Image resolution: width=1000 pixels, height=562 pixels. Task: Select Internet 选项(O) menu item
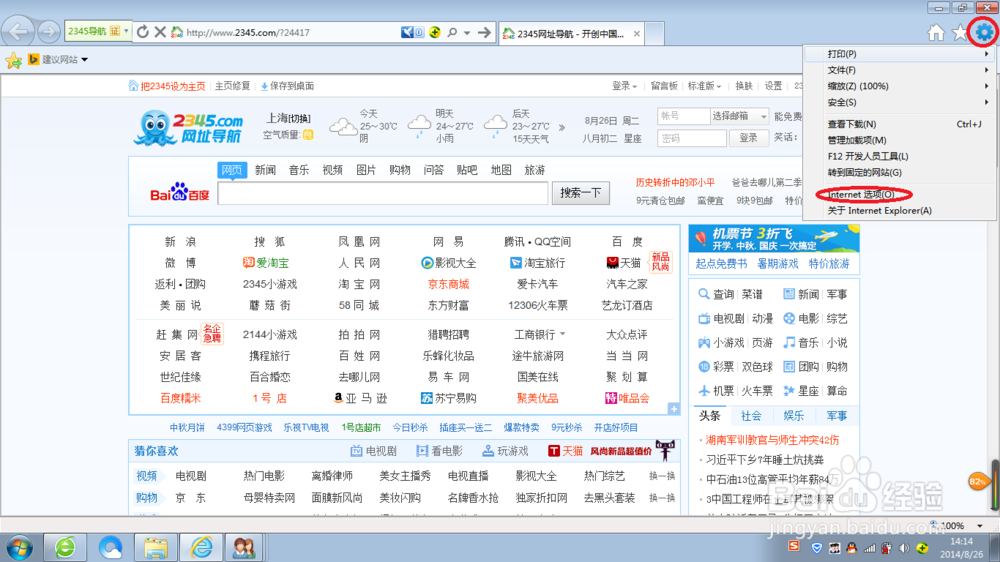coord(899,194)
